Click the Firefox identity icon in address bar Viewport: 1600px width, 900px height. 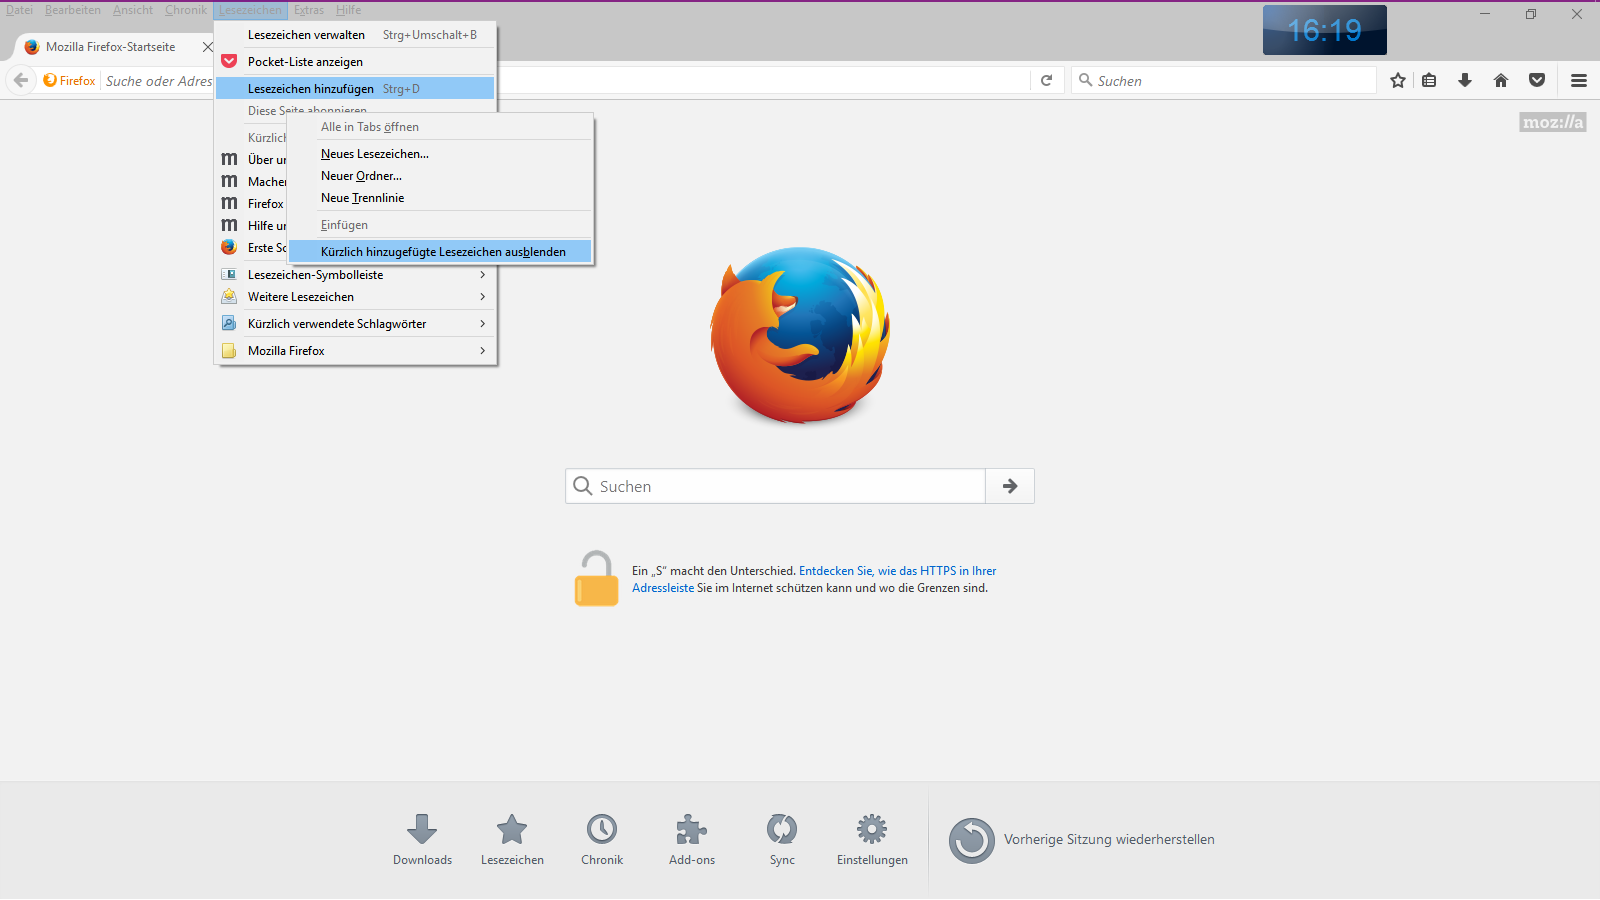pyautogui.click(x=69, y=81)
